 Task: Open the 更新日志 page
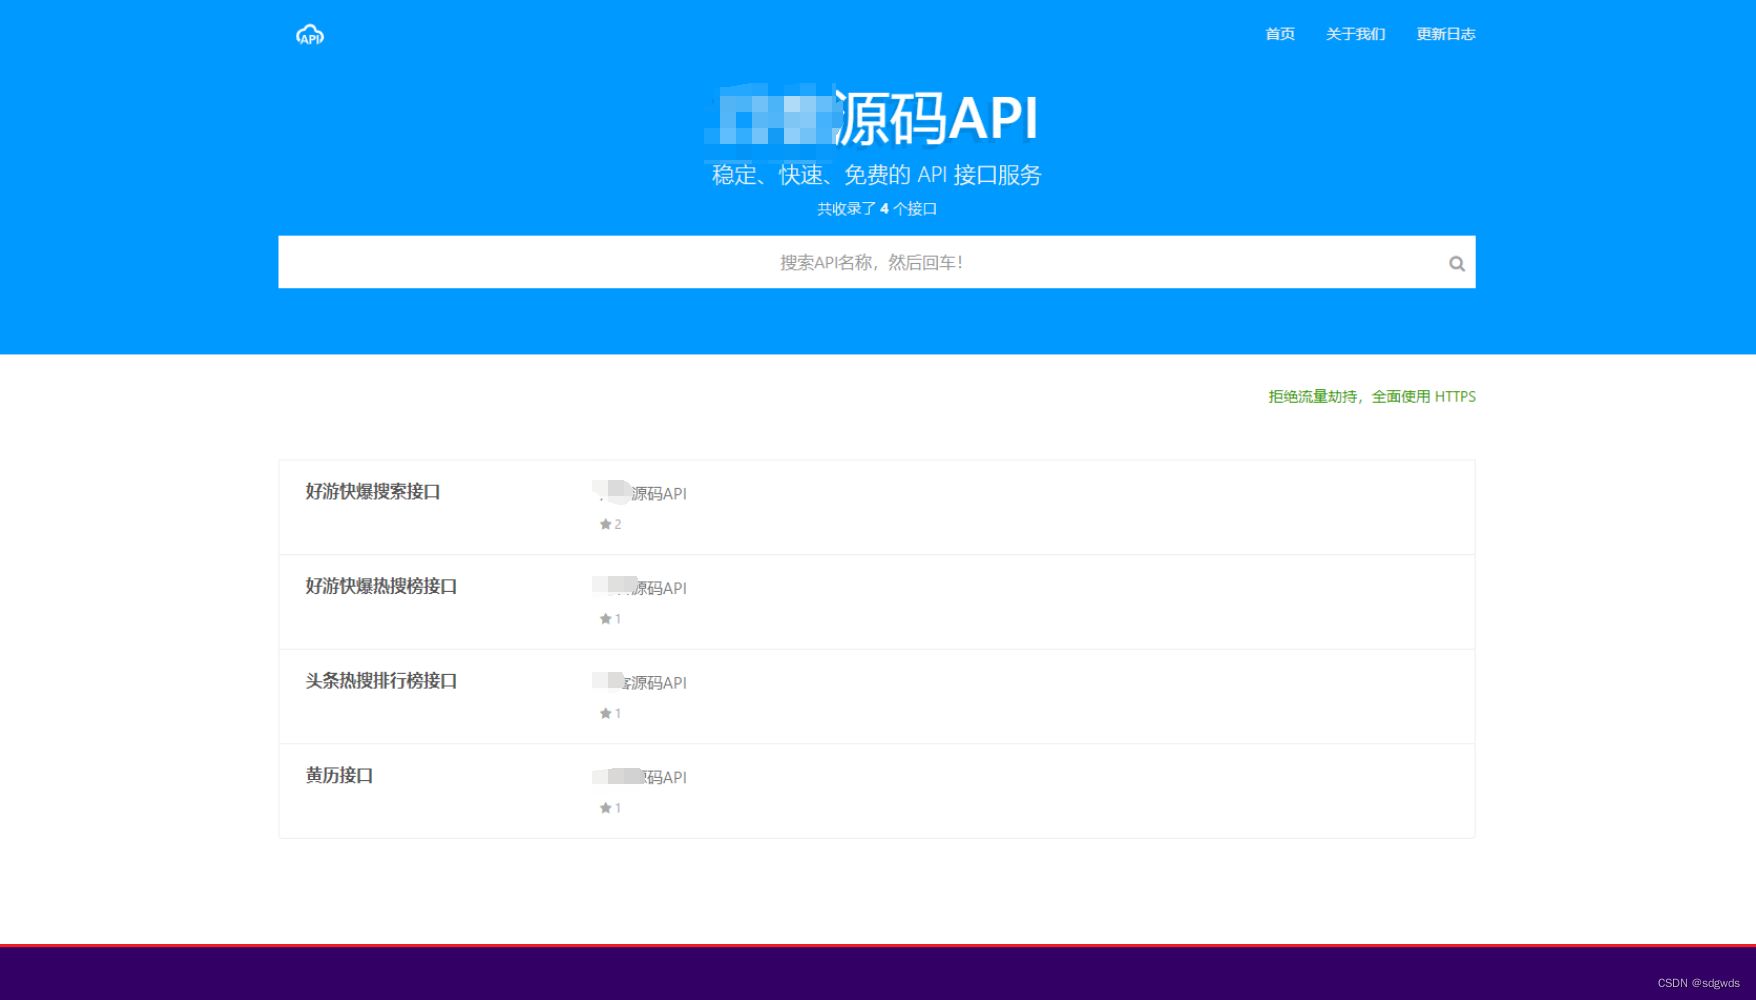(x=1444, y=33)
